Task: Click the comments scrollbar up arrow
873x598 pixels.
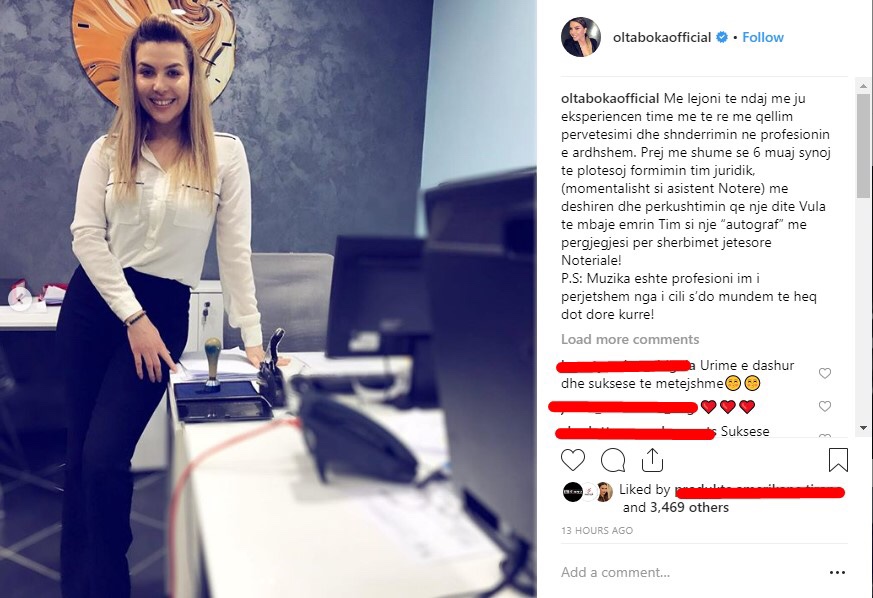Action: point(863,86)
